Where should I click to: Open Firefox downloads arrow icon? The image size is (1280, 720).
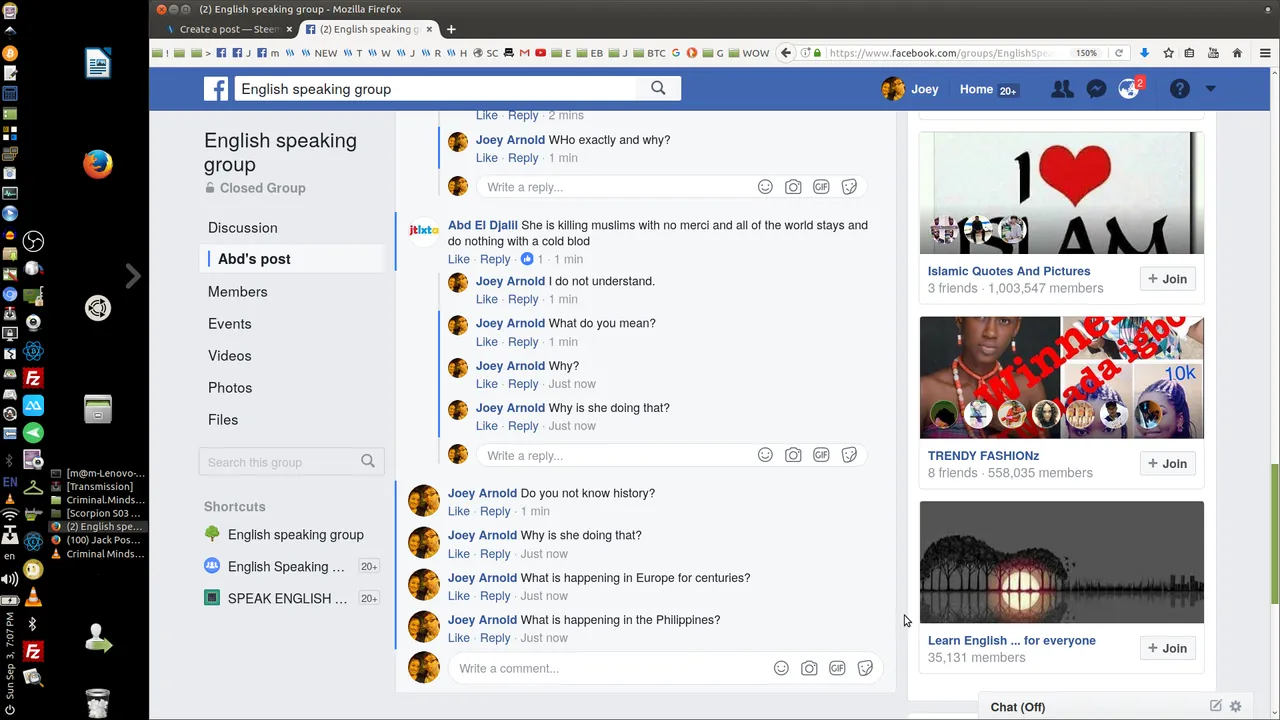coord(1144,53)
